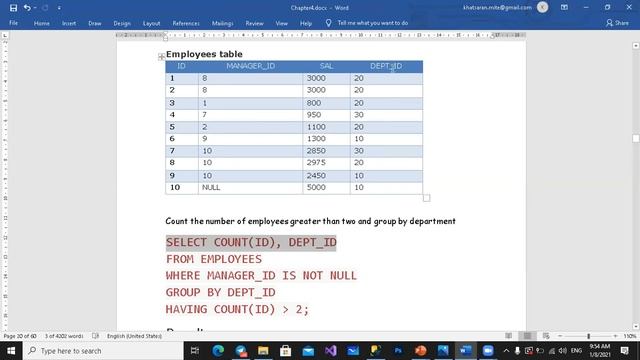
Task: Click the MANAGER_ID column header
Action: [x=250, y=66]
